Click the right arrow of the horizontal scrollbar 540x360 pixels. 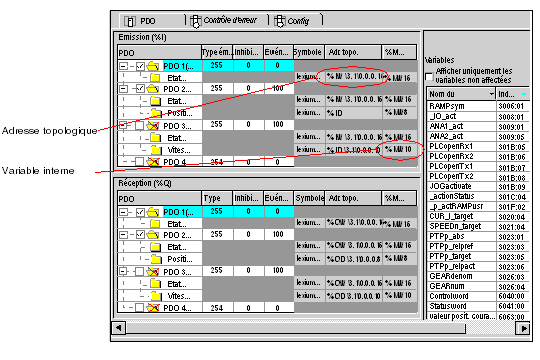523,328
